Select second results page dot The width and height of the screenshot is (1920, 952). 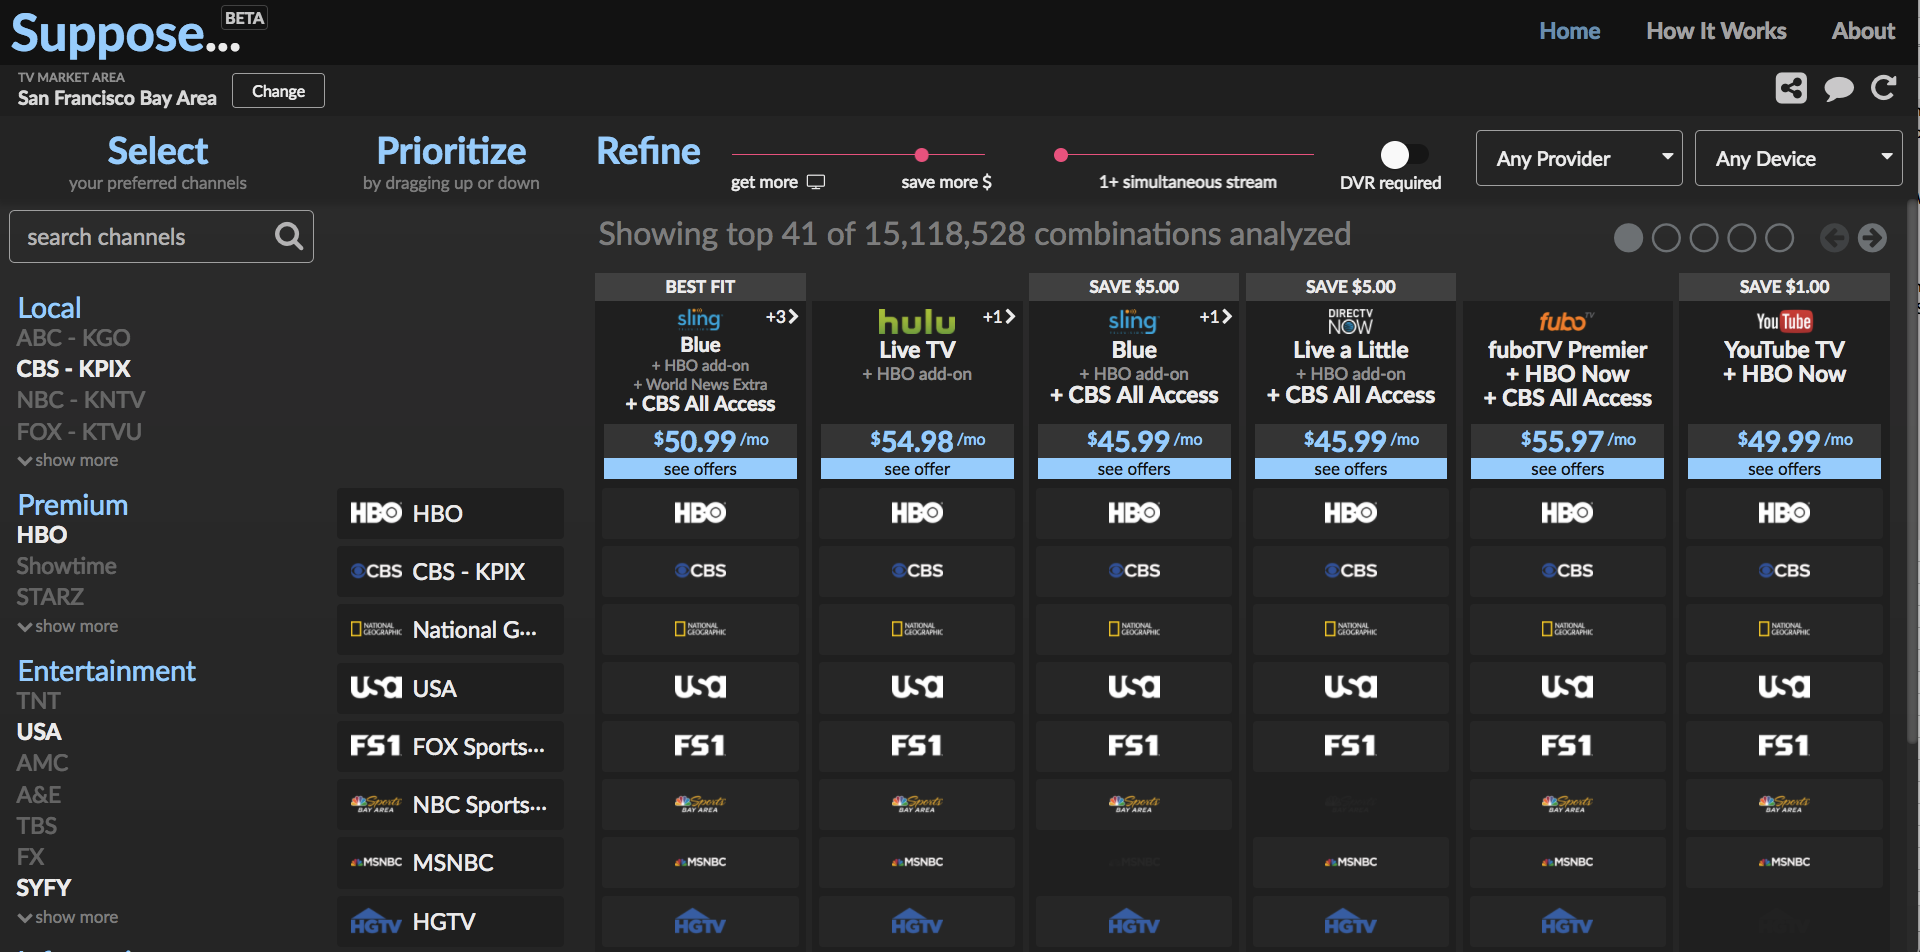(1666, 238)
